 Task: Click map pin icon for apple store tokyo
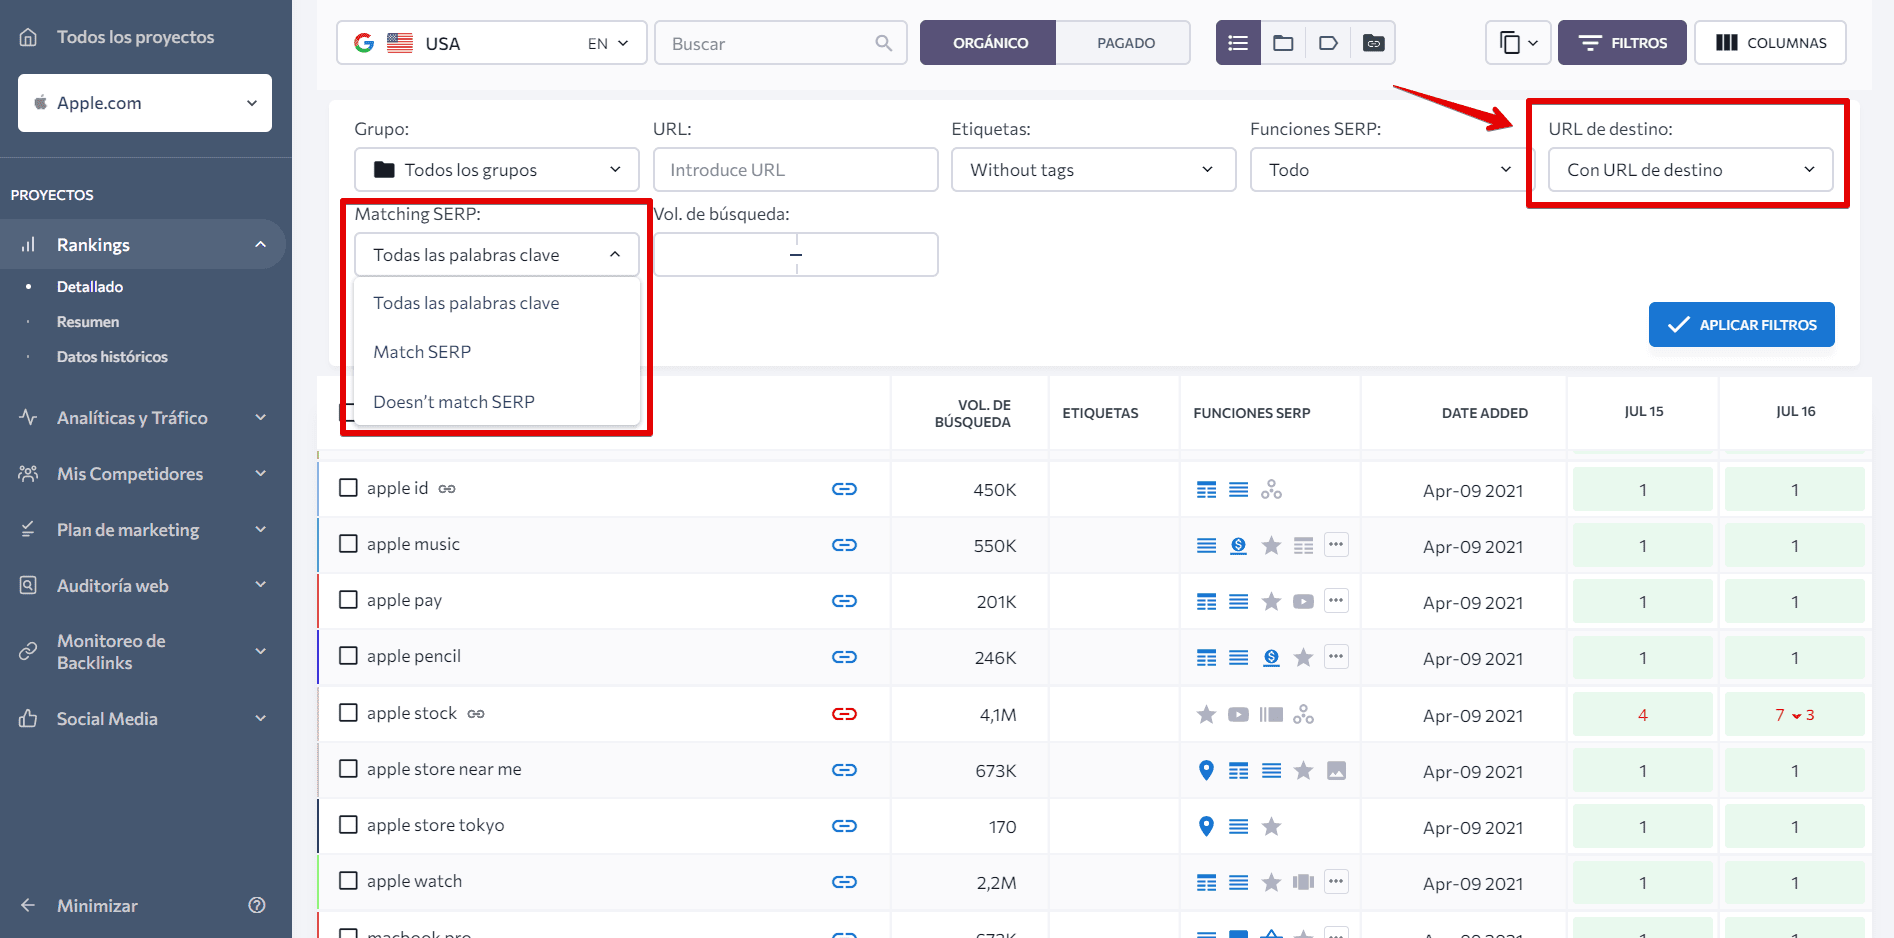[x=1206, y=826]
